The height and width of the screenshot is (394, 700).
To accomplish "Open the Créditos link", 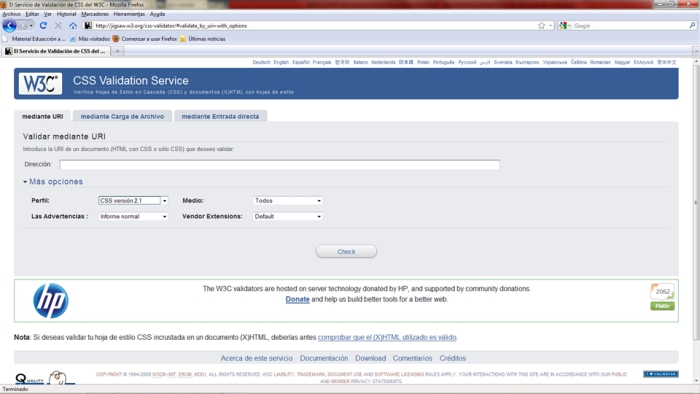I will (x=453, y=358).
